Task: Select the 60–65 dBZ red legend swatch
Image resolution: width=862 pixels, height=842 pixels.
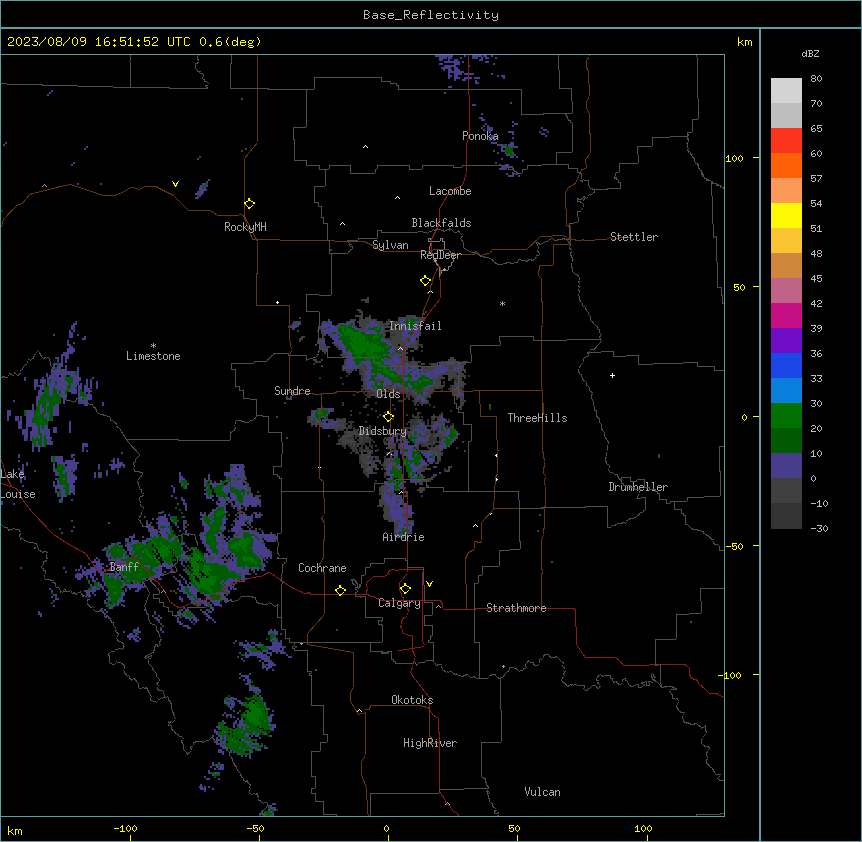Action: (x=786, y=141)
